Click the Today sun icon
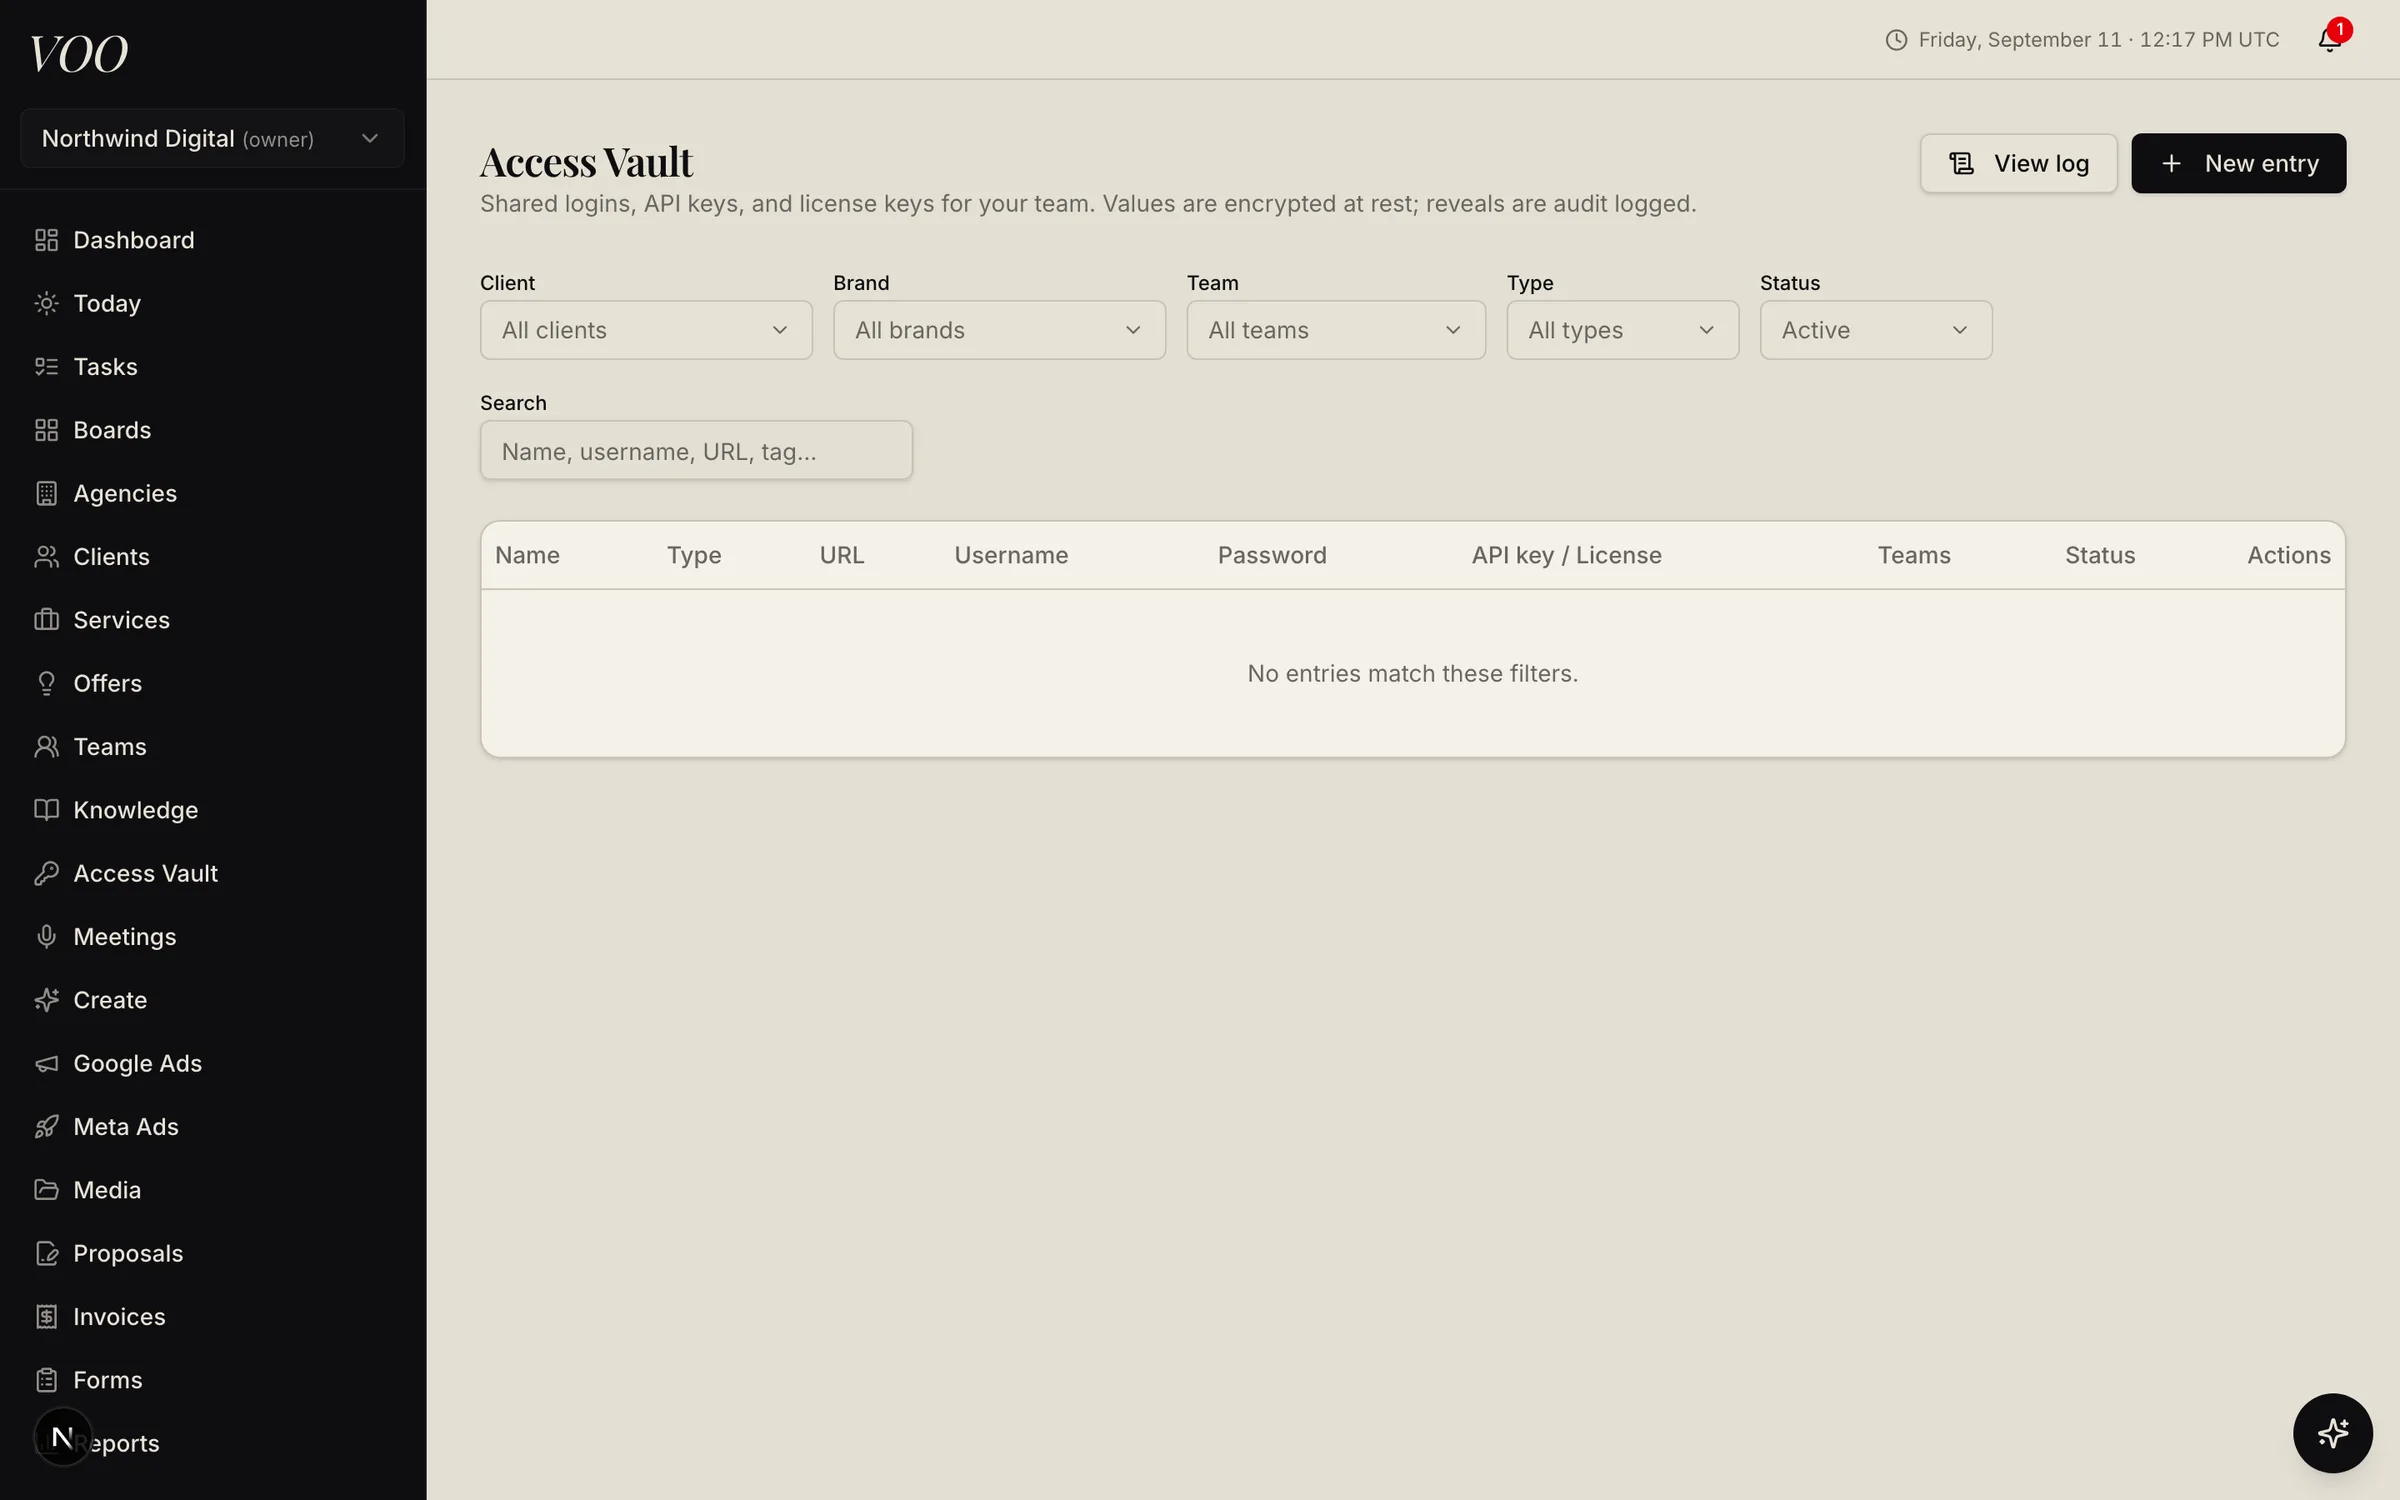2400x1500 pixels. (46, 303)
